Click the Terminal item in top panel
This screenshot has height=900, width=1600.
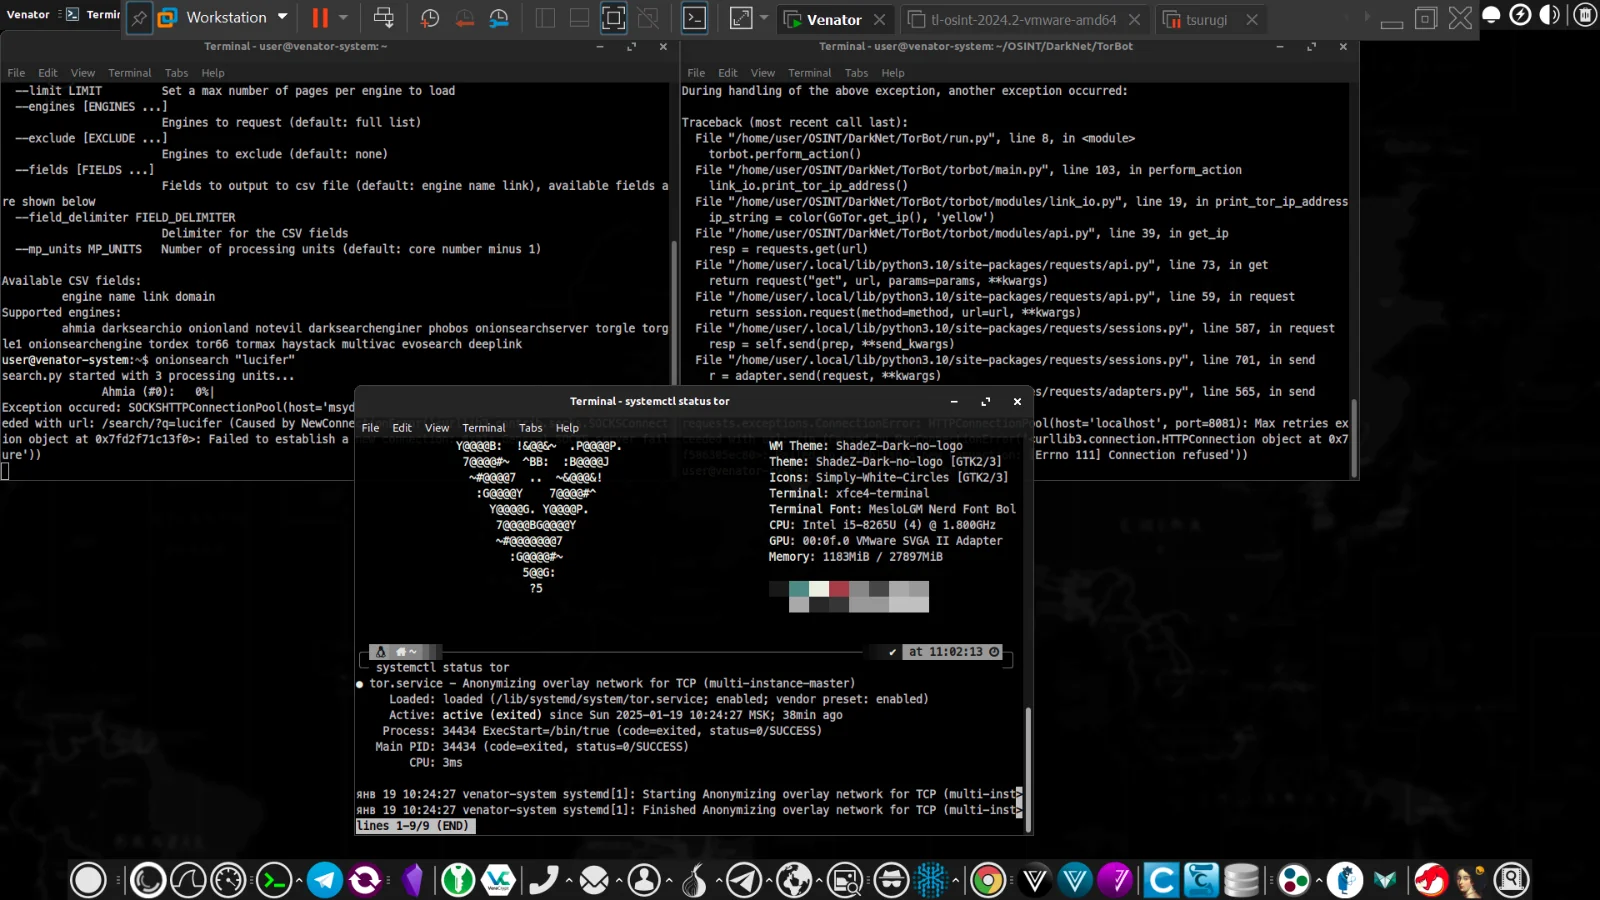click(x=94, y=14)
